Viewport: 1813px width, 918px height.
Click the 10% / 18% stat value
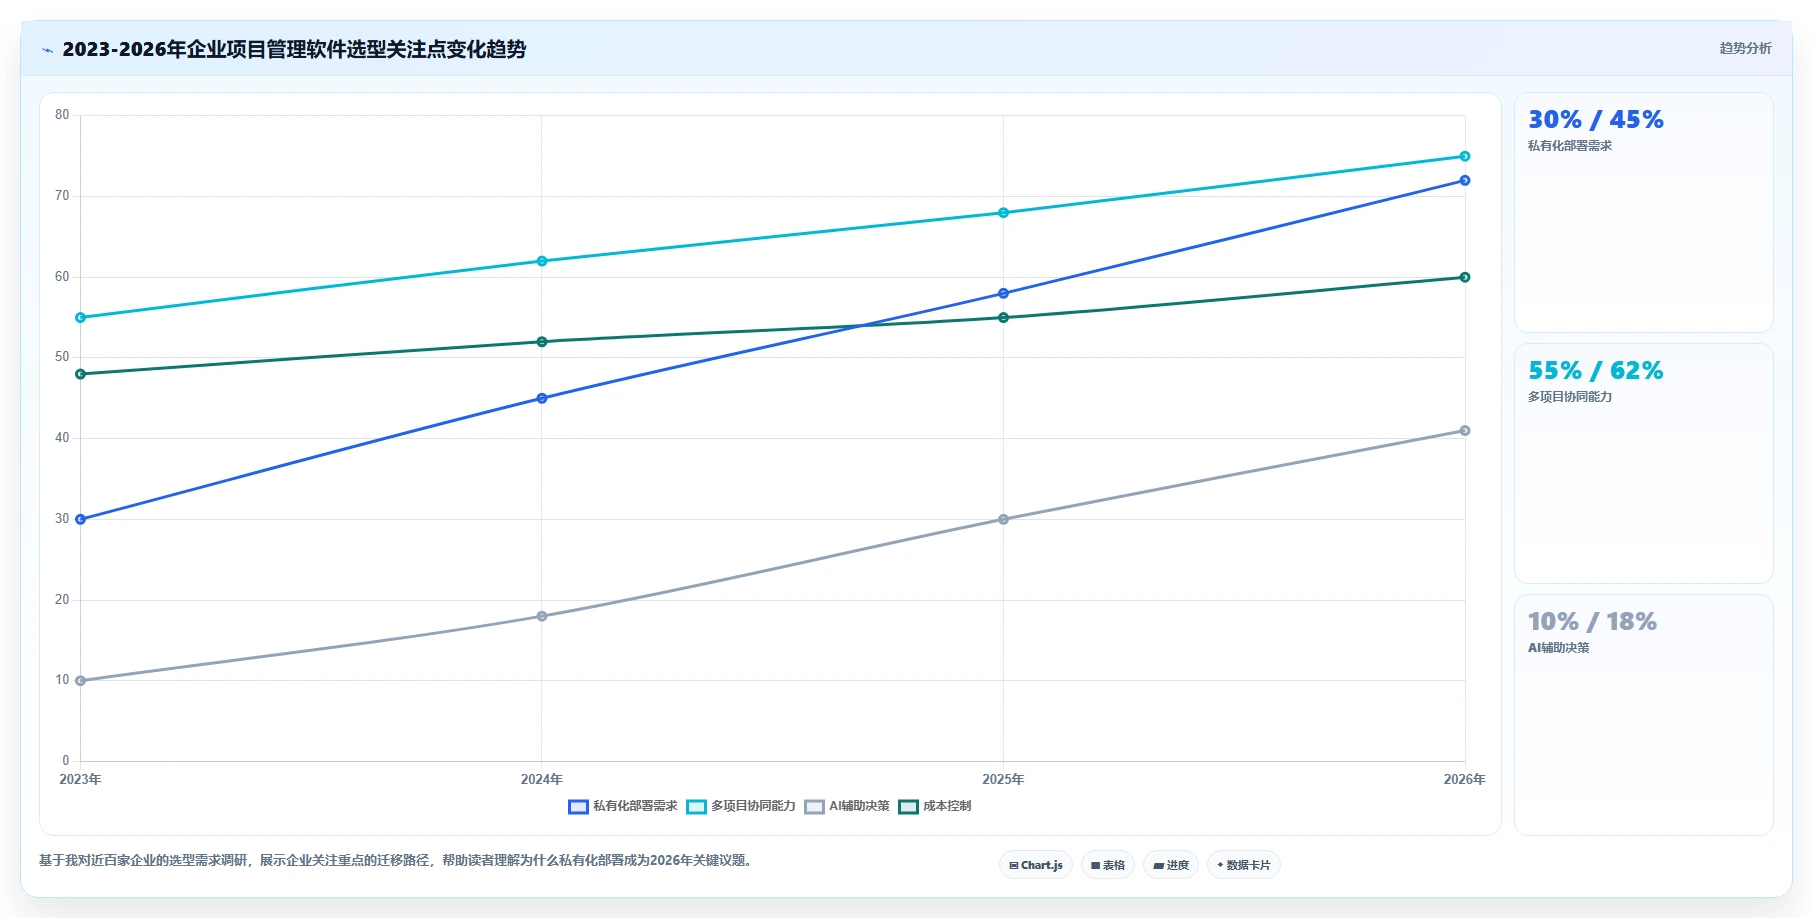(x=1592, y=622)
